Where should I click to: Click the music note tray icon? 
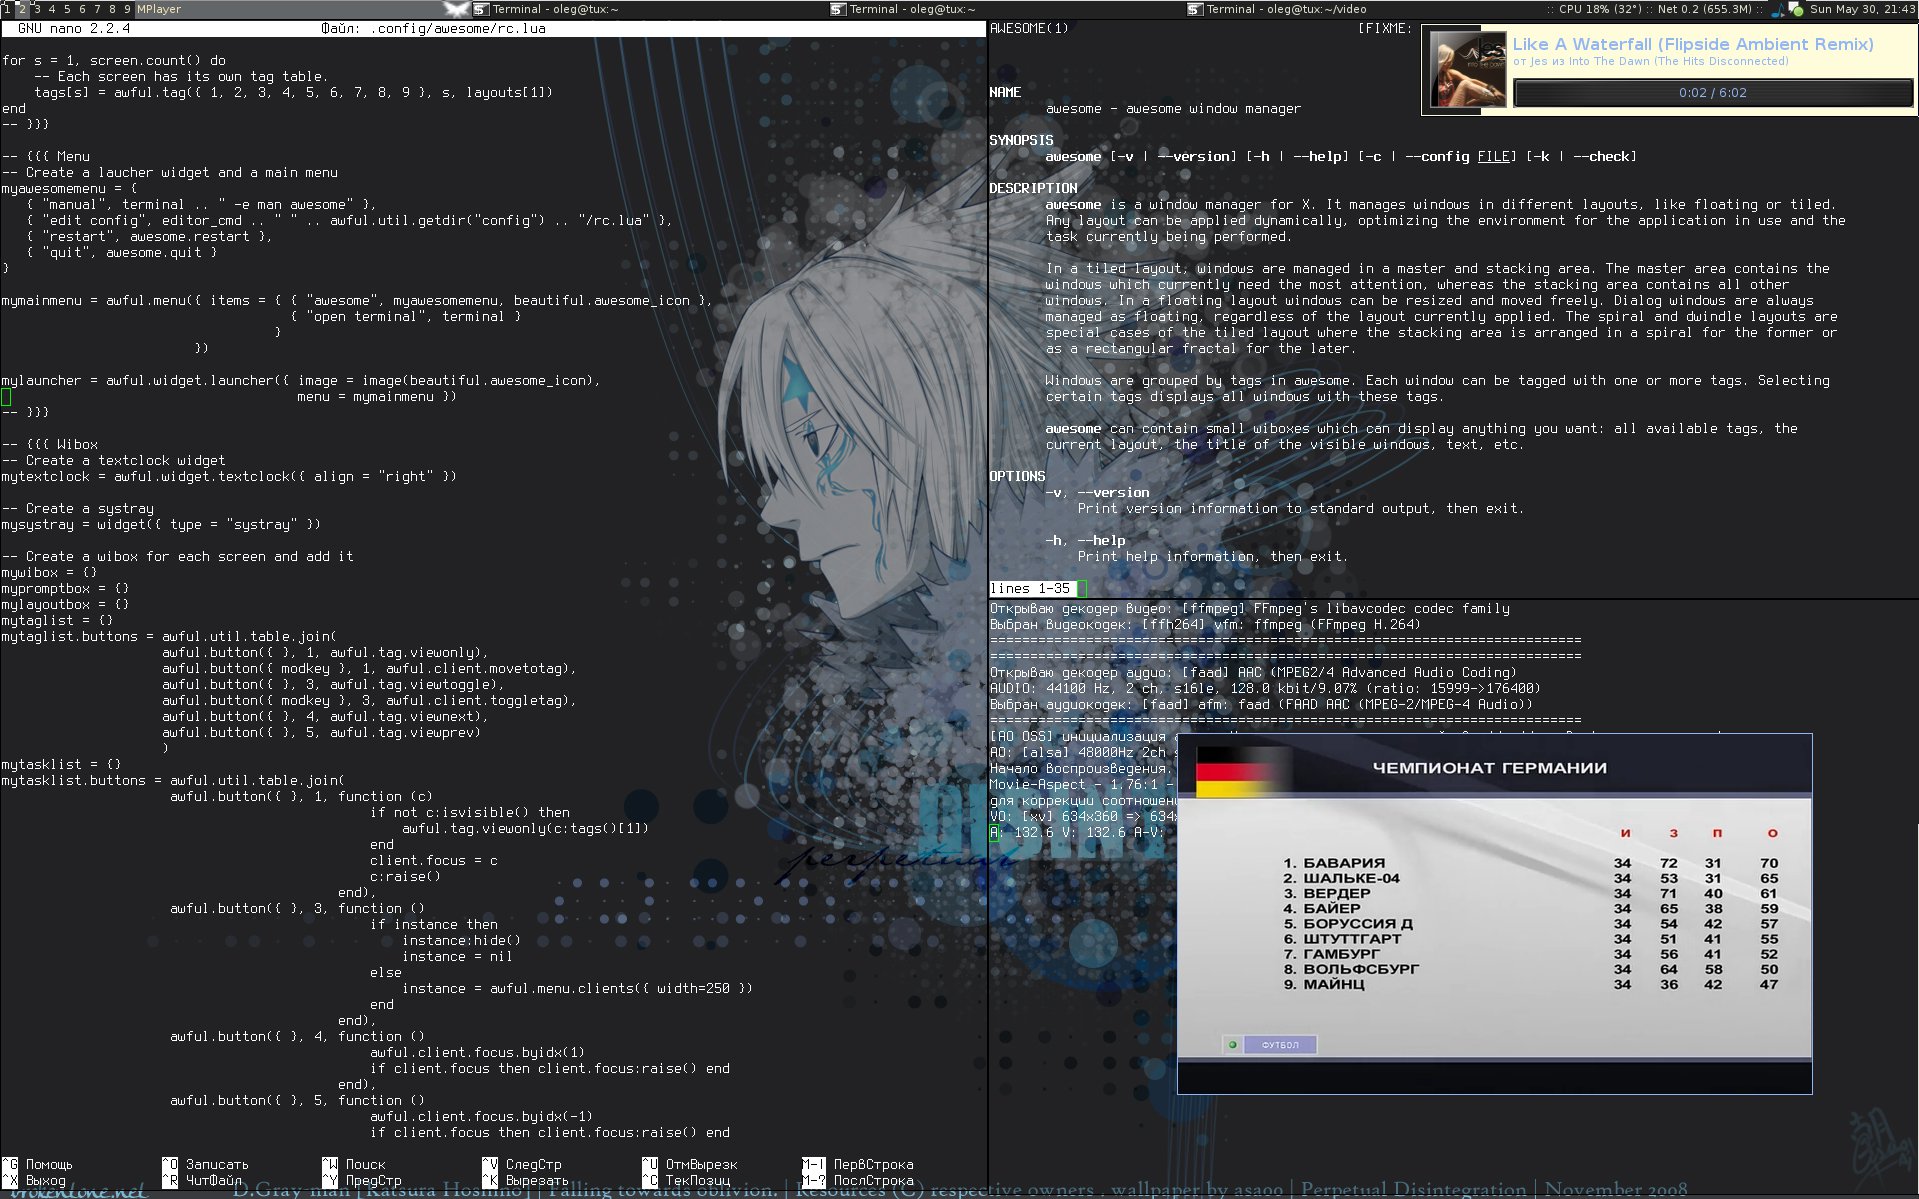[1777, 9]
